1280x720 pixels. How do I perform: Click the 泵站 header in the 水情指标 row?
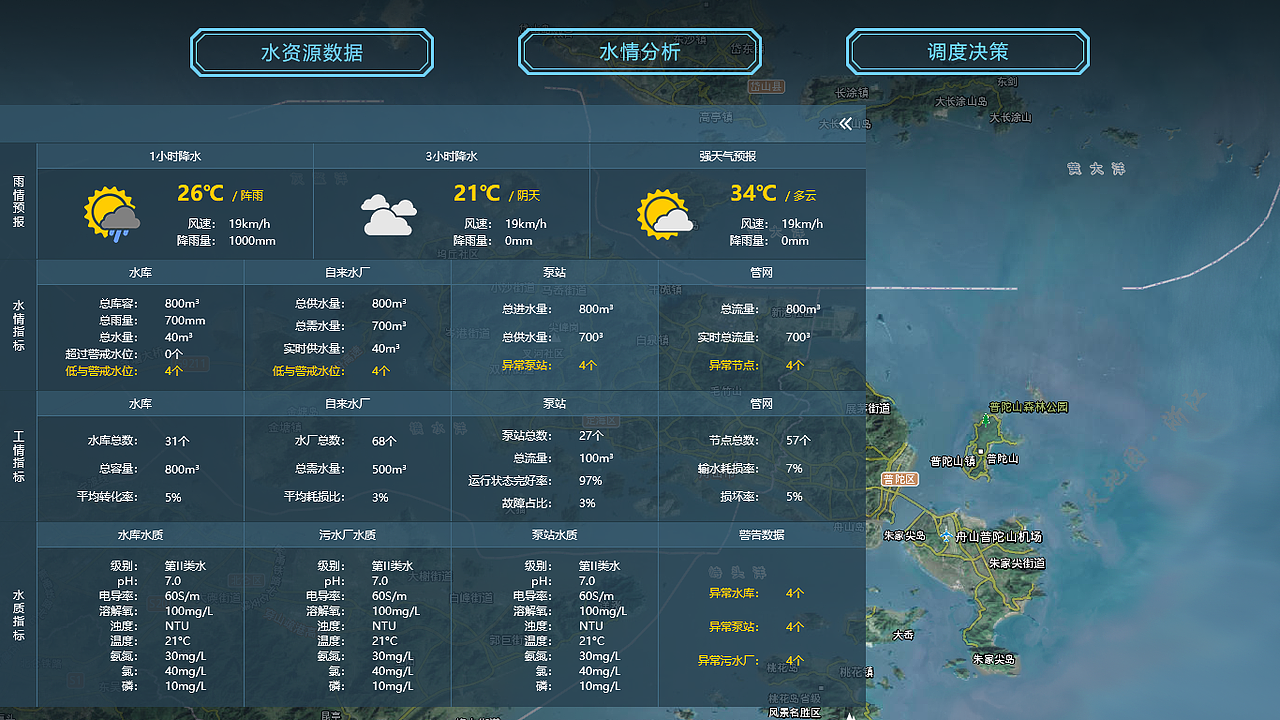click(x=554, y=272)
